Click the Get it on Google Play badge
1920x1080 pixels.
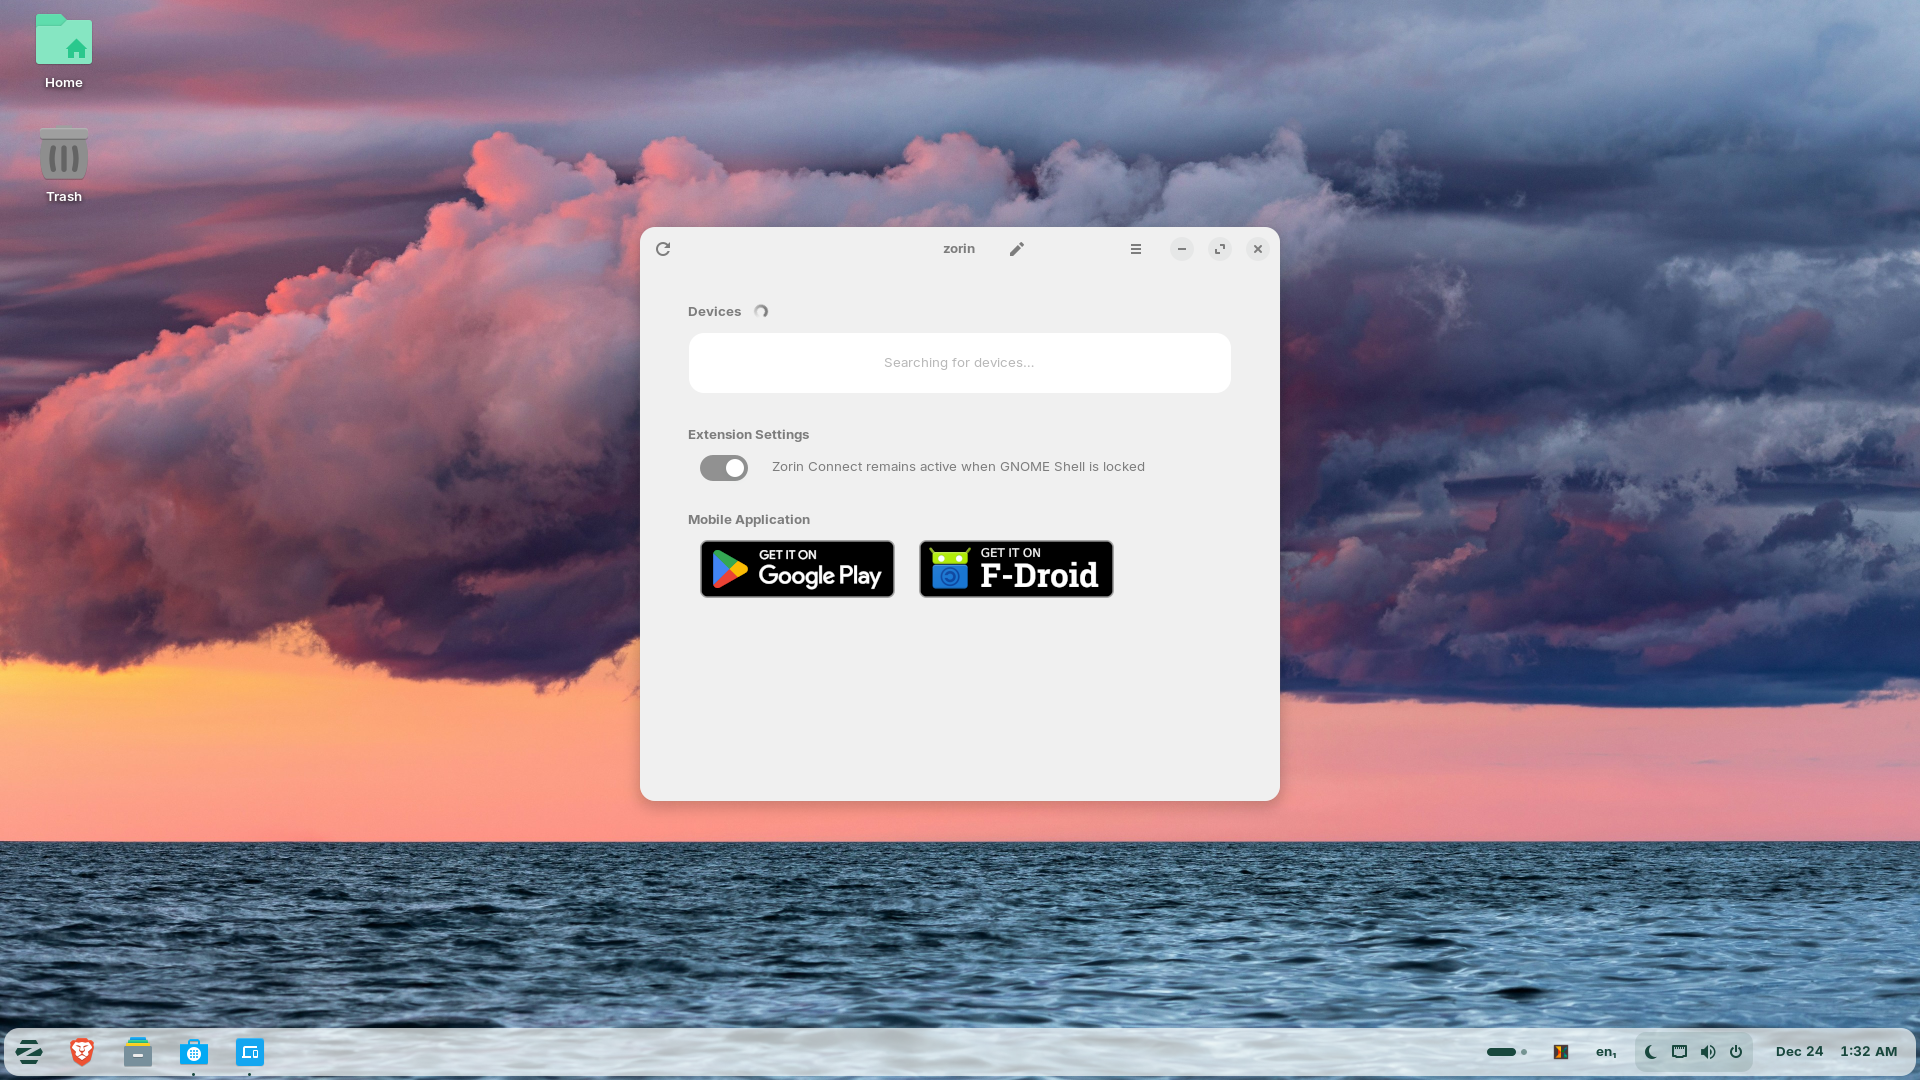(x=797, y=569)
